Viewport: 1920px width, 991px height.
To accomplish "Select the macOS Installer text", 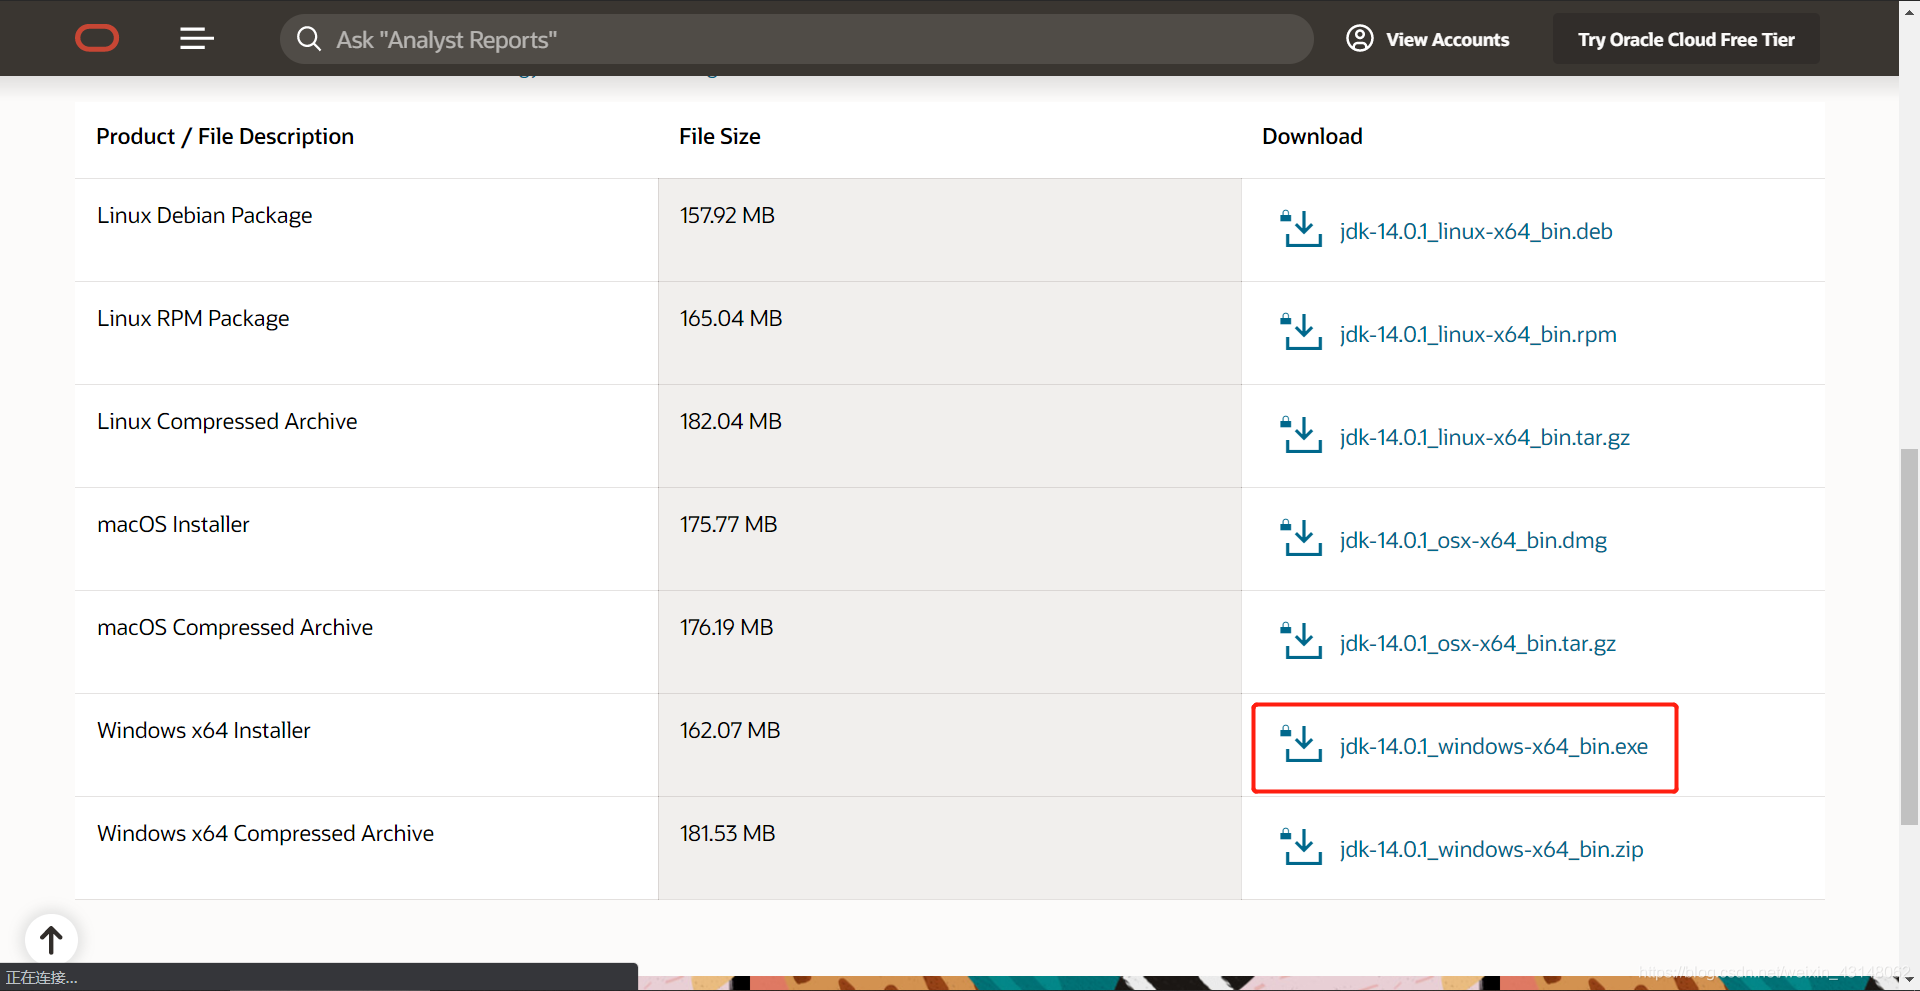I will pos(173,524).
